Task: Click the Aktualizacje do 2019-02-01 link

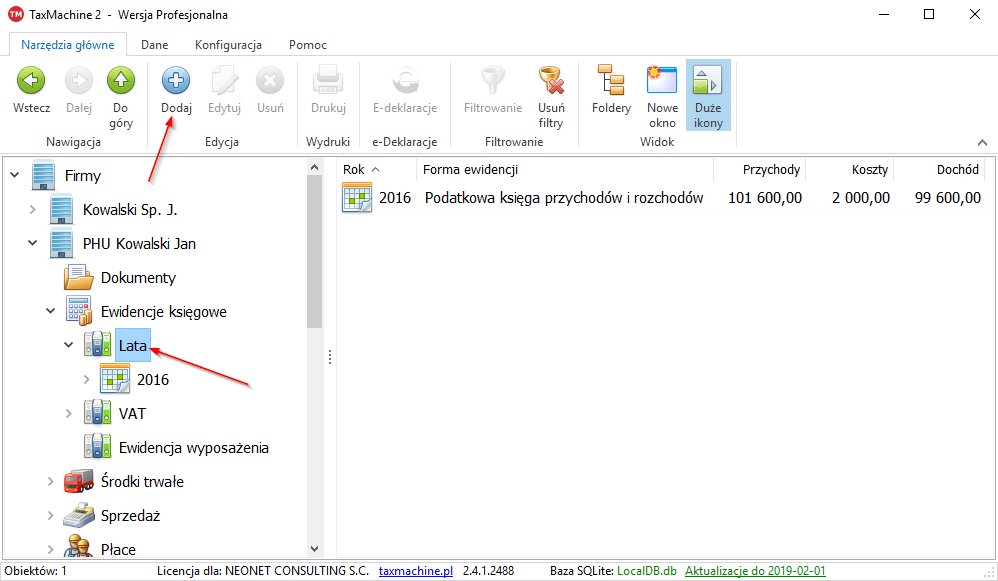Action: coord(754,571)
